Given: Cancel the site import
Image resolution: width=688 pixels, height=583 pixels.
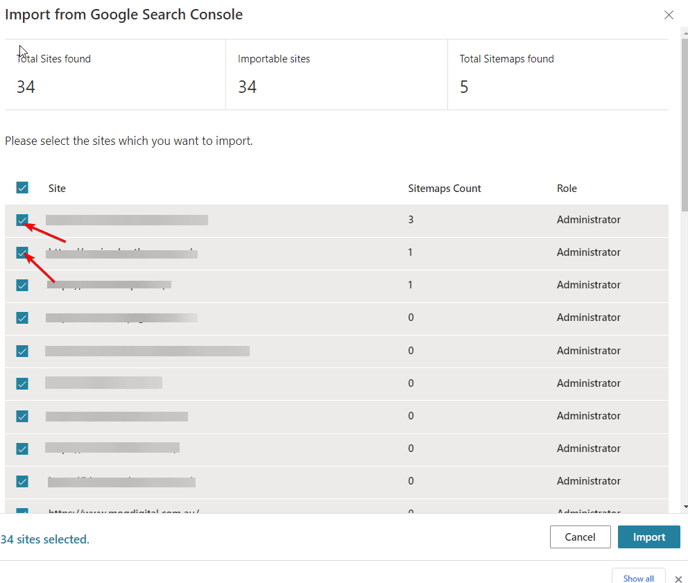Looking at the screenshot, I should [x=580, y=537].
